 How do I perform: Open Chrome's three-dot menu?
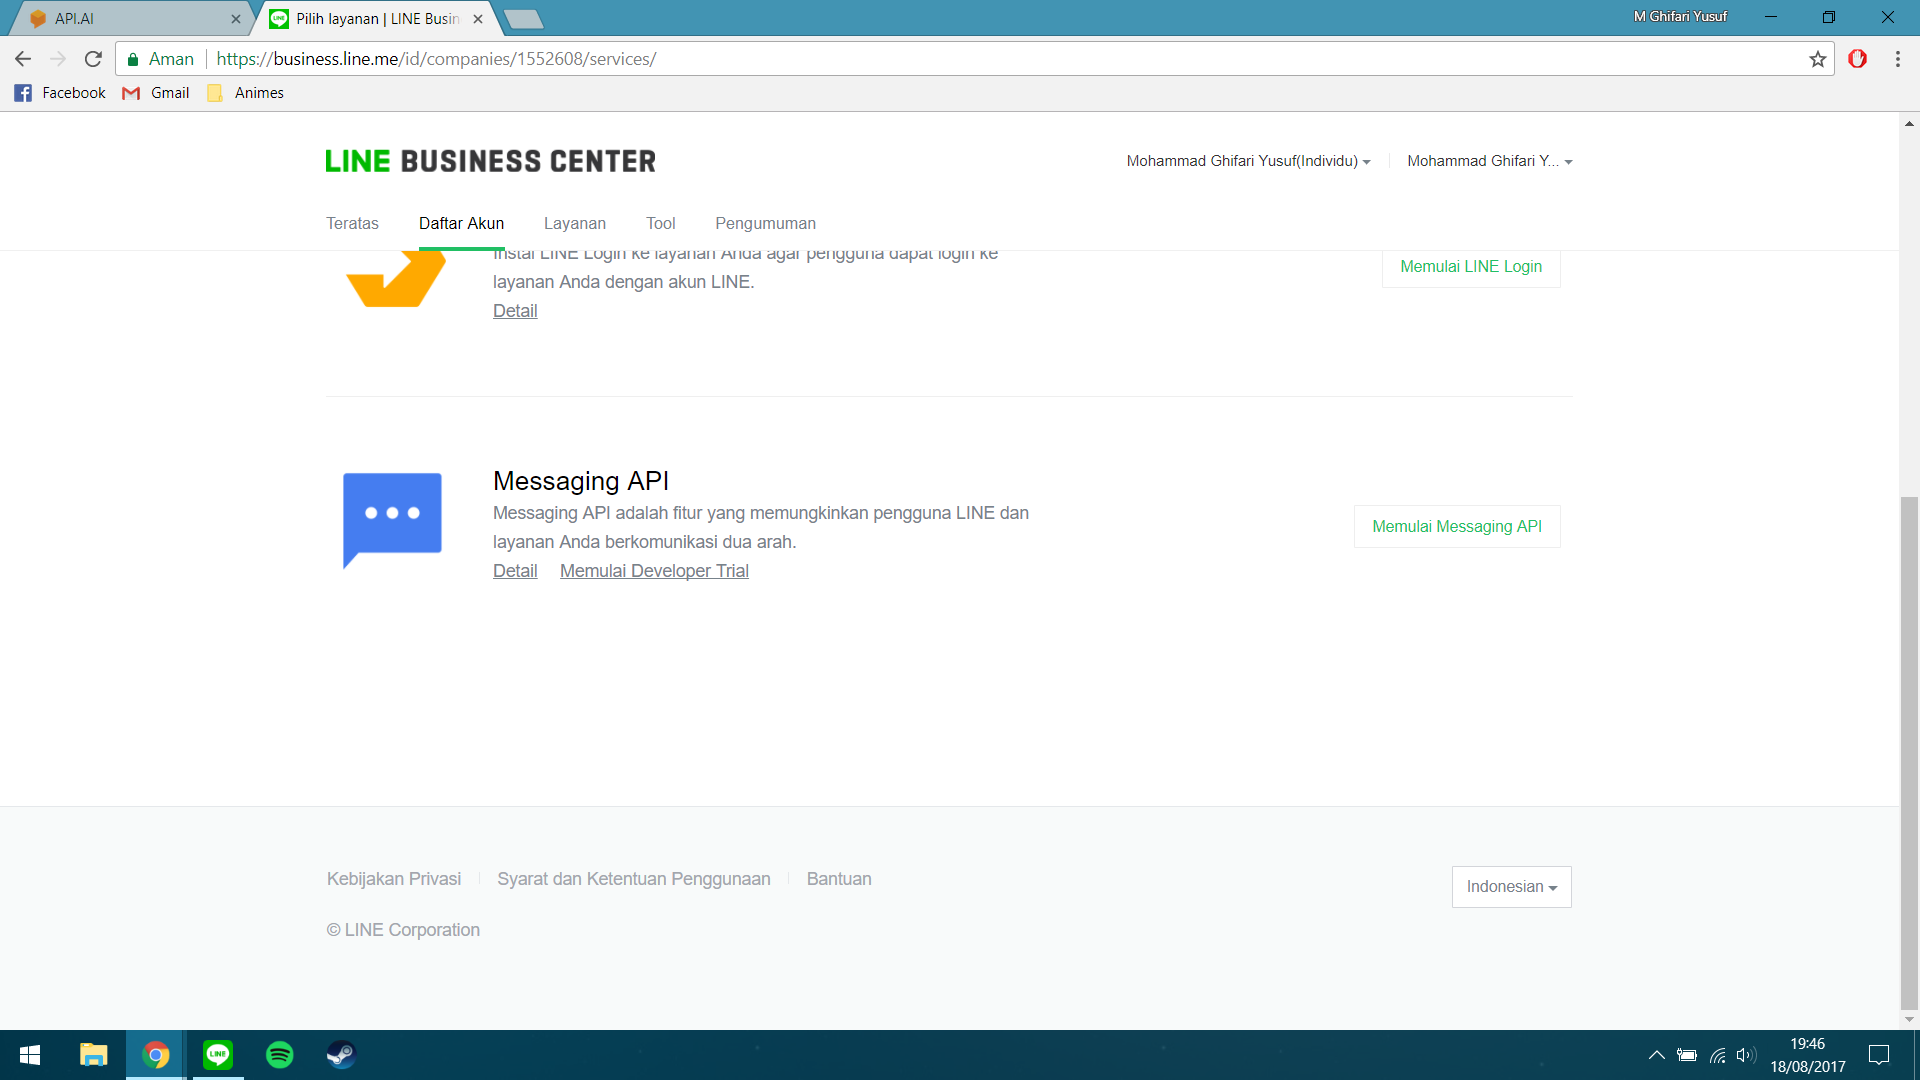(x=1897, y=59)
